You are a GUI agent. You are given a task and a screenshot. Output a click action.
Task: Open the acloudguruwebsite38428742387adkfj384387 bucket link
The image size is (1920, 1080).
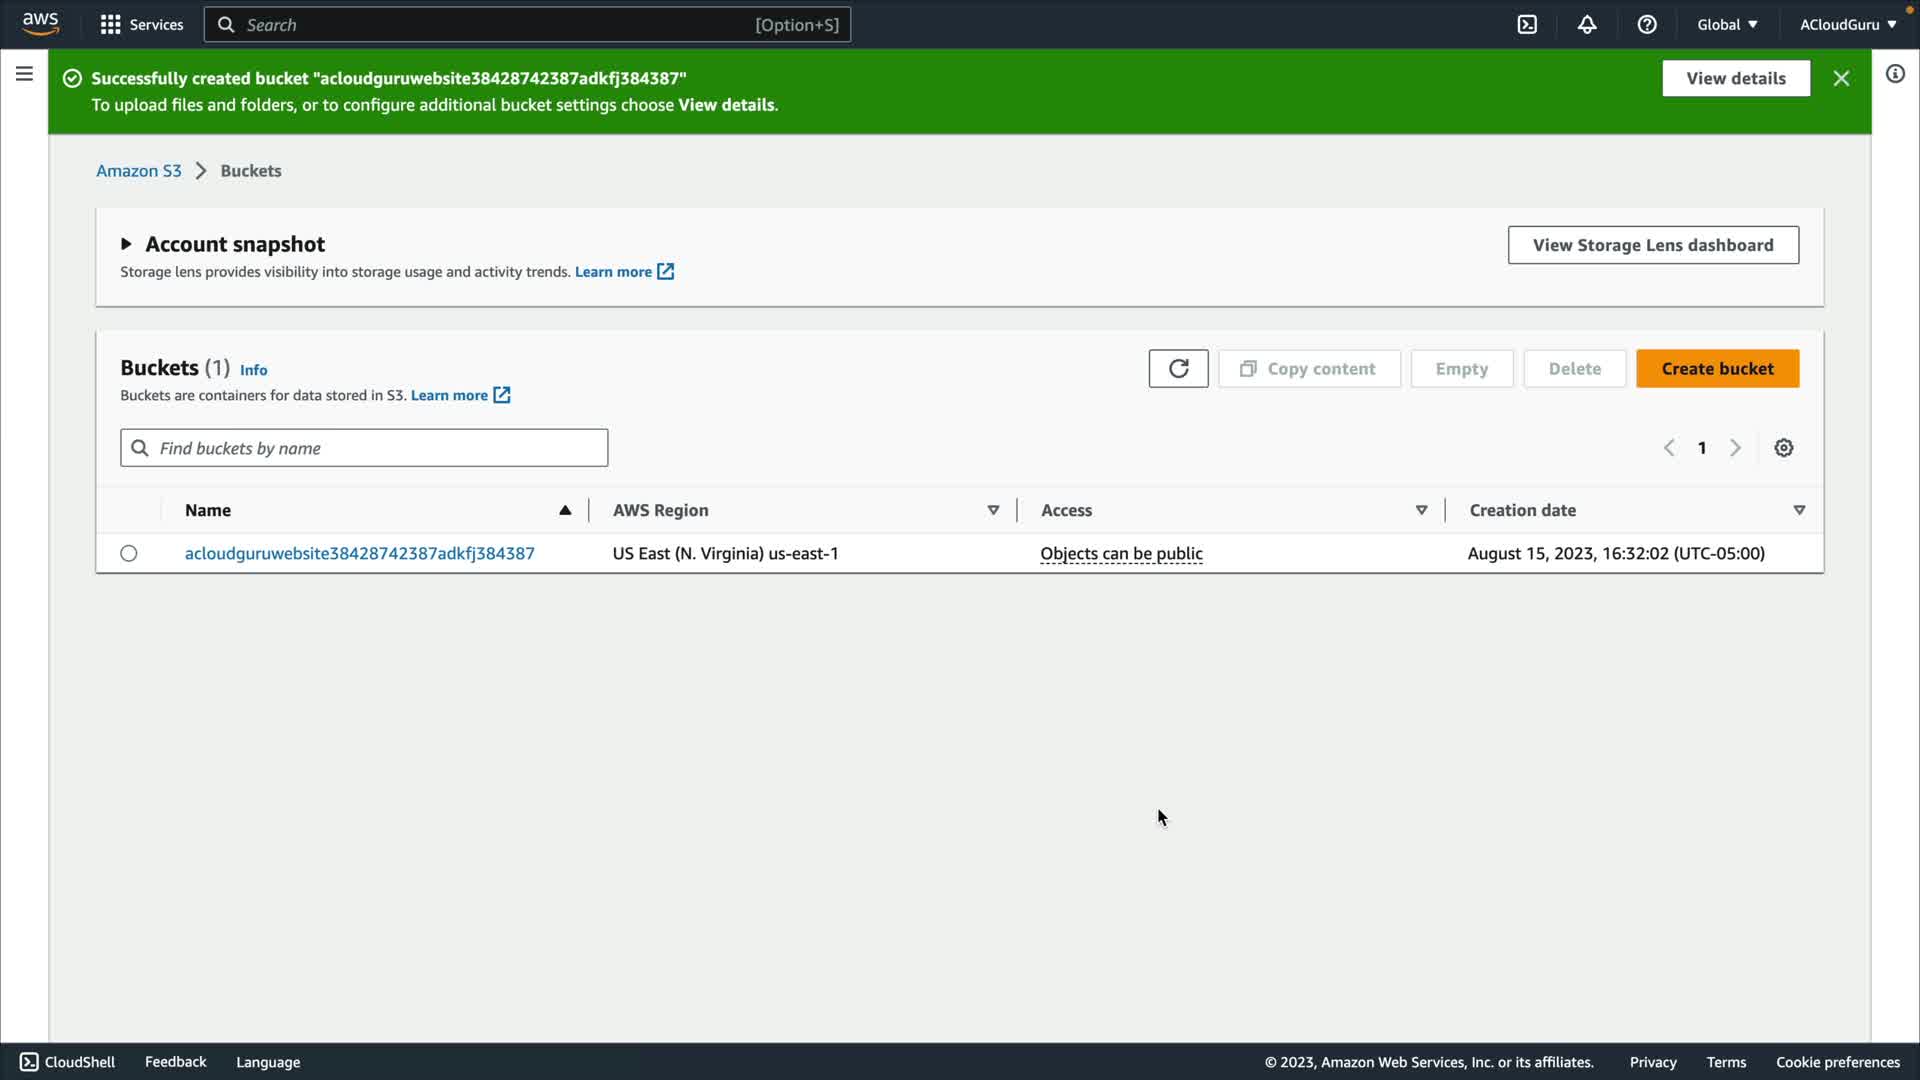(360, 554)
